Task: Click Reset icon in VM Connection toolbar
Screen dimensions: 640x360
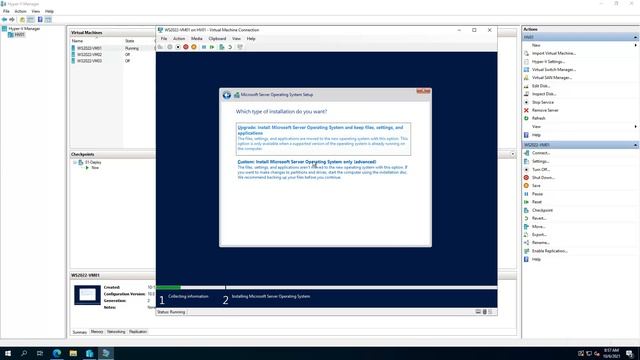Action: pos(212,47)
